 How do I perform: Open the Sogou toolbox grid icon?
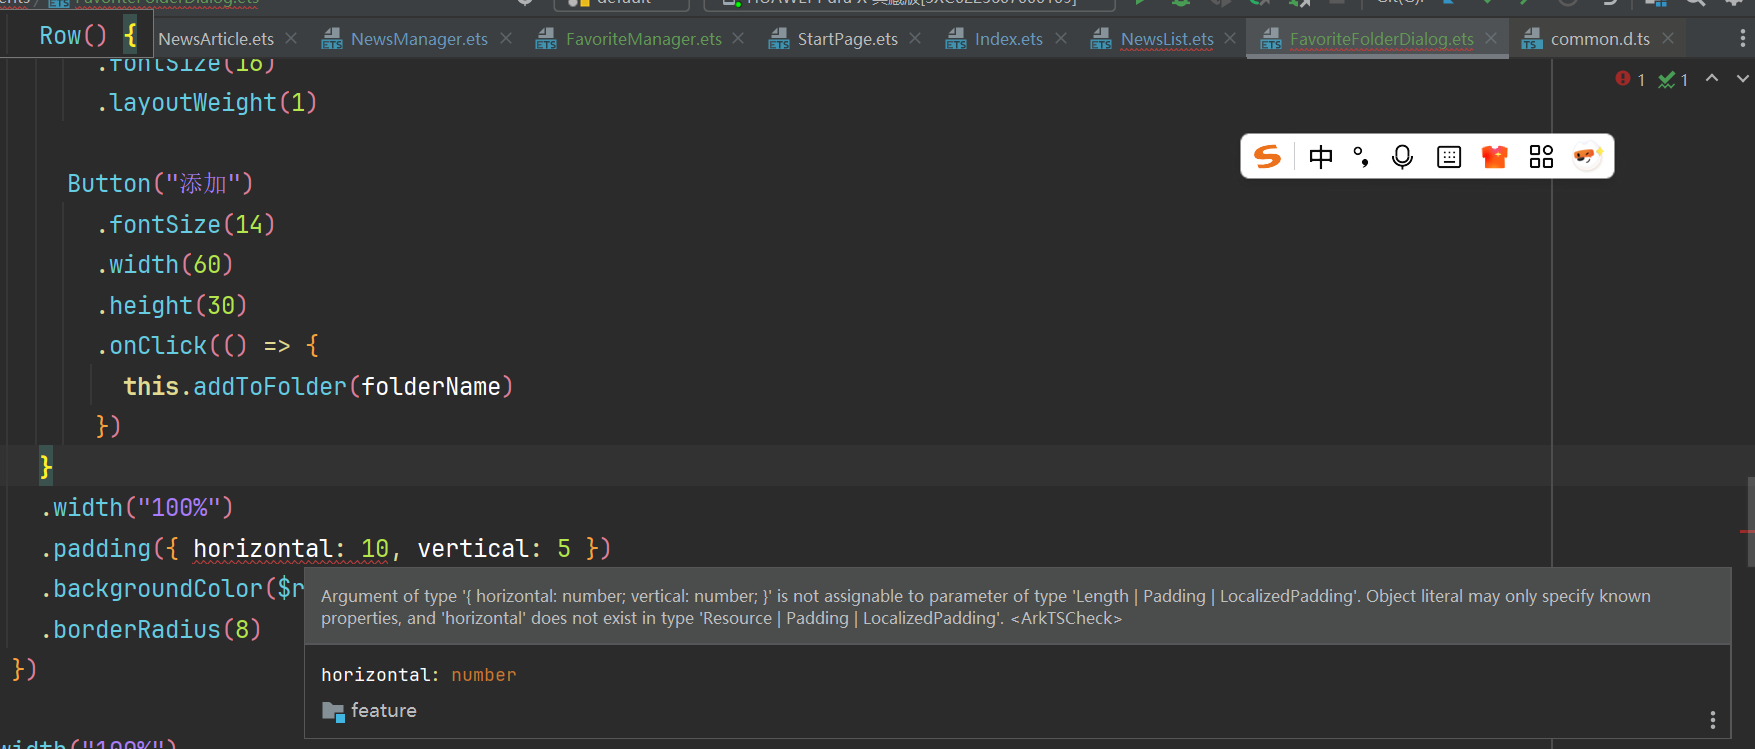(1541, 157)
